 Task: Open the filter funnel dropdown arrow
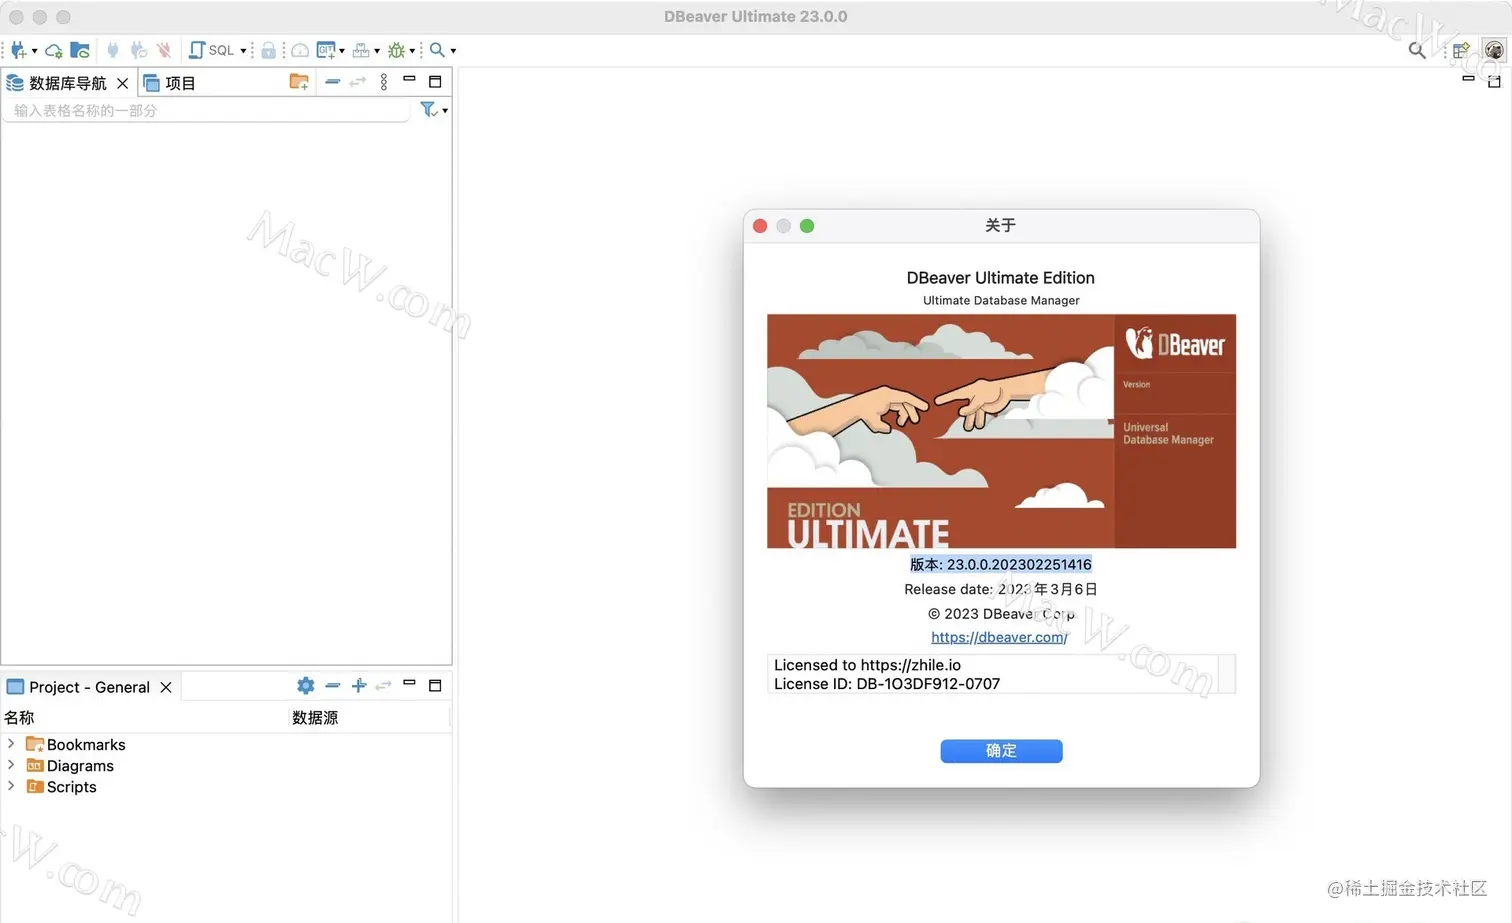(x=445, y=111)
